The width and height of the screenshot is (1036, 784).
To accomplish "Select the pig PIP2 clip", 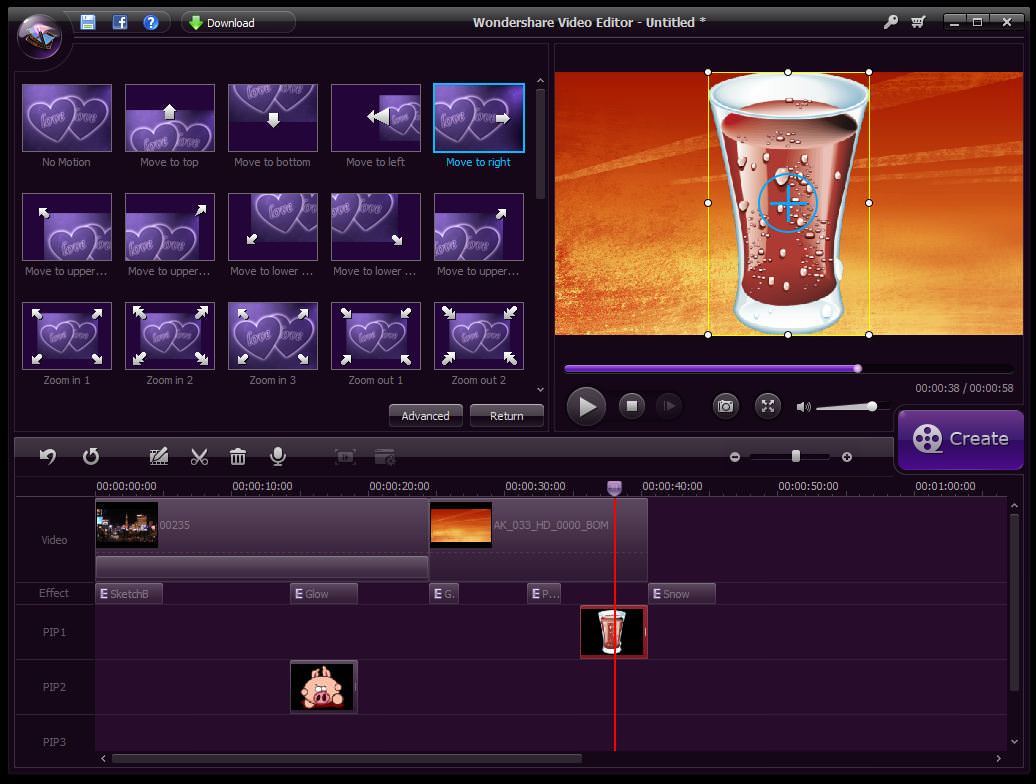I will (324, 687).
